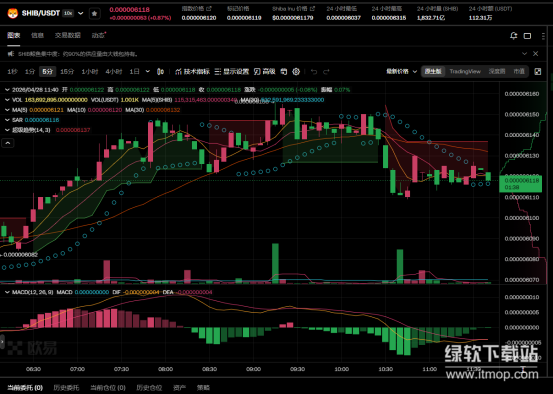Click the 10x leverage badge
553x394 pixels.
pos(68,13)
